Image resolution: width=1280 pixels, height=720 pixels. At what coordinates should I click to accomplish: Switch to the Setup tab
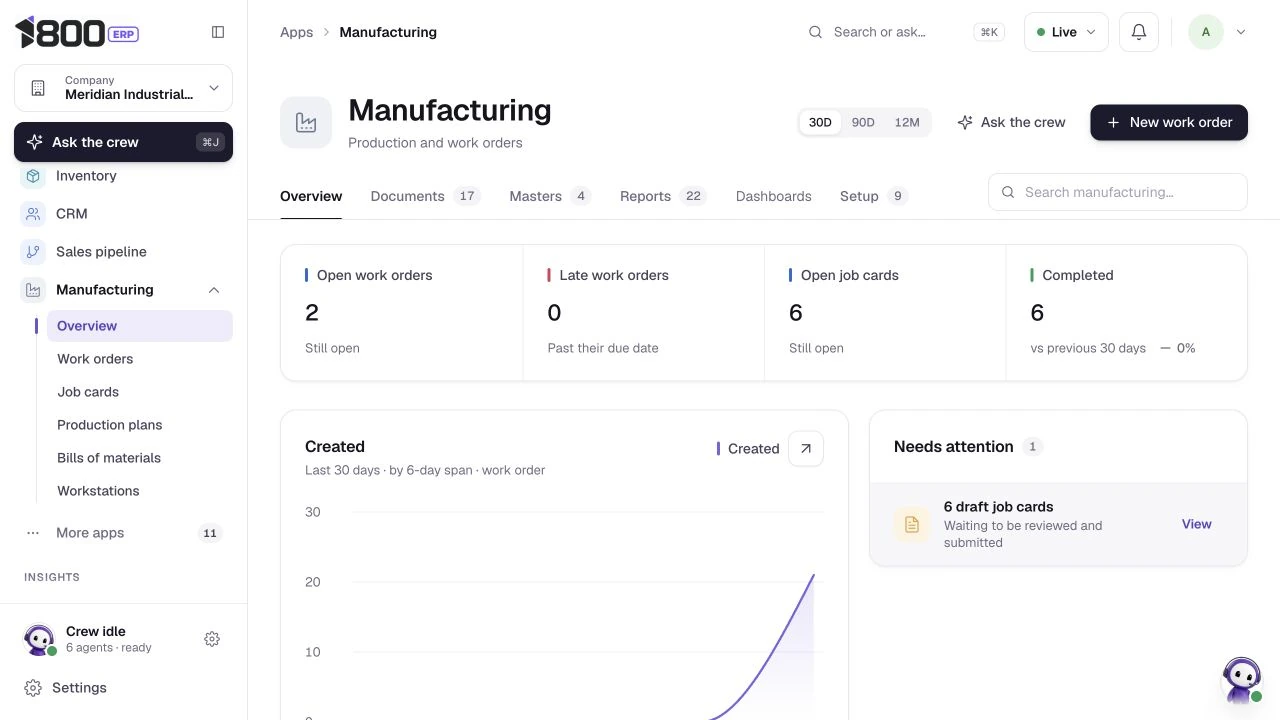point(874,196)
